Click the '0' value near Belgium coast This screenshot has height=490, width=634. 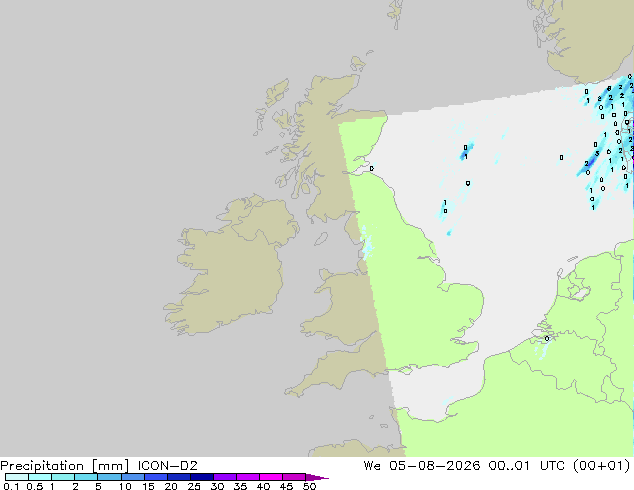click(547, 339)
